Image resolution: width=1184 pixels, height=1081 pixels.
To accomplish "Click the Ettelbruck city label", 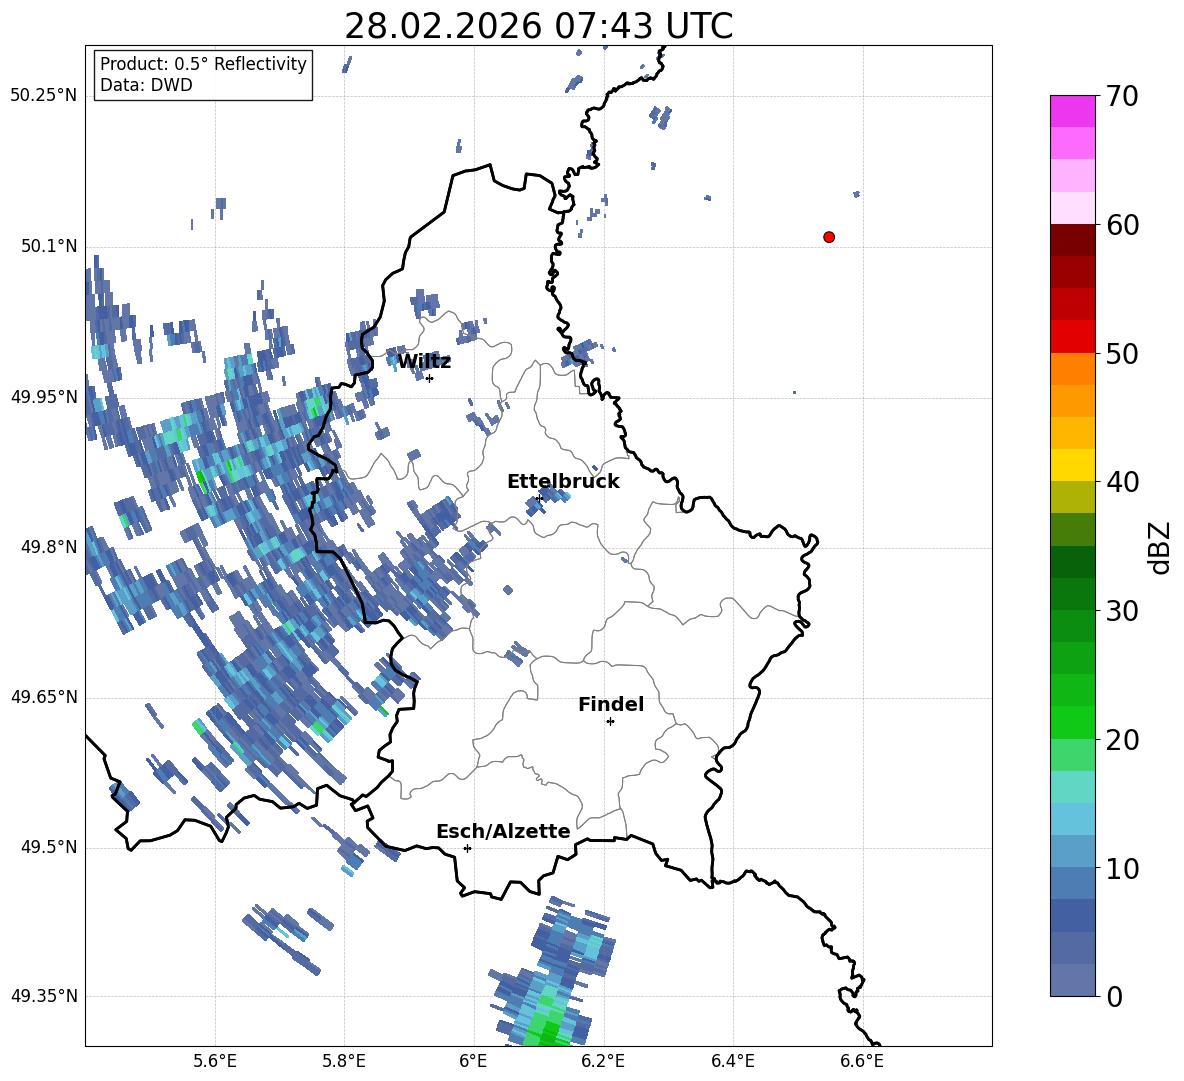I will (563, 482).
